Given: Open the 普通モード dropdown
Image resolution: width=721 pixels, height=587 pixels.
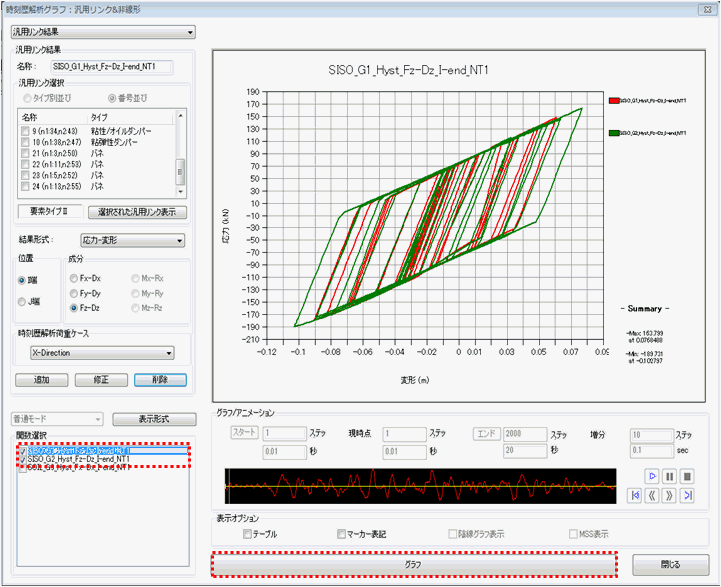Looking at the screenshot, I should coord(57,419).
